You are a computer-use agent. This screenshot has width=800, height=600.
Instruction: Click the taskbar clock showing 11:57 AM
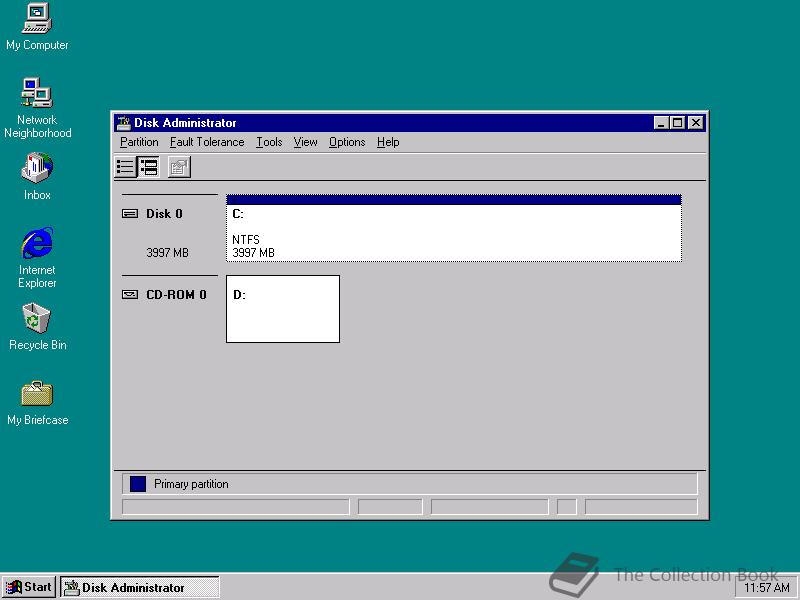point(766,588)
